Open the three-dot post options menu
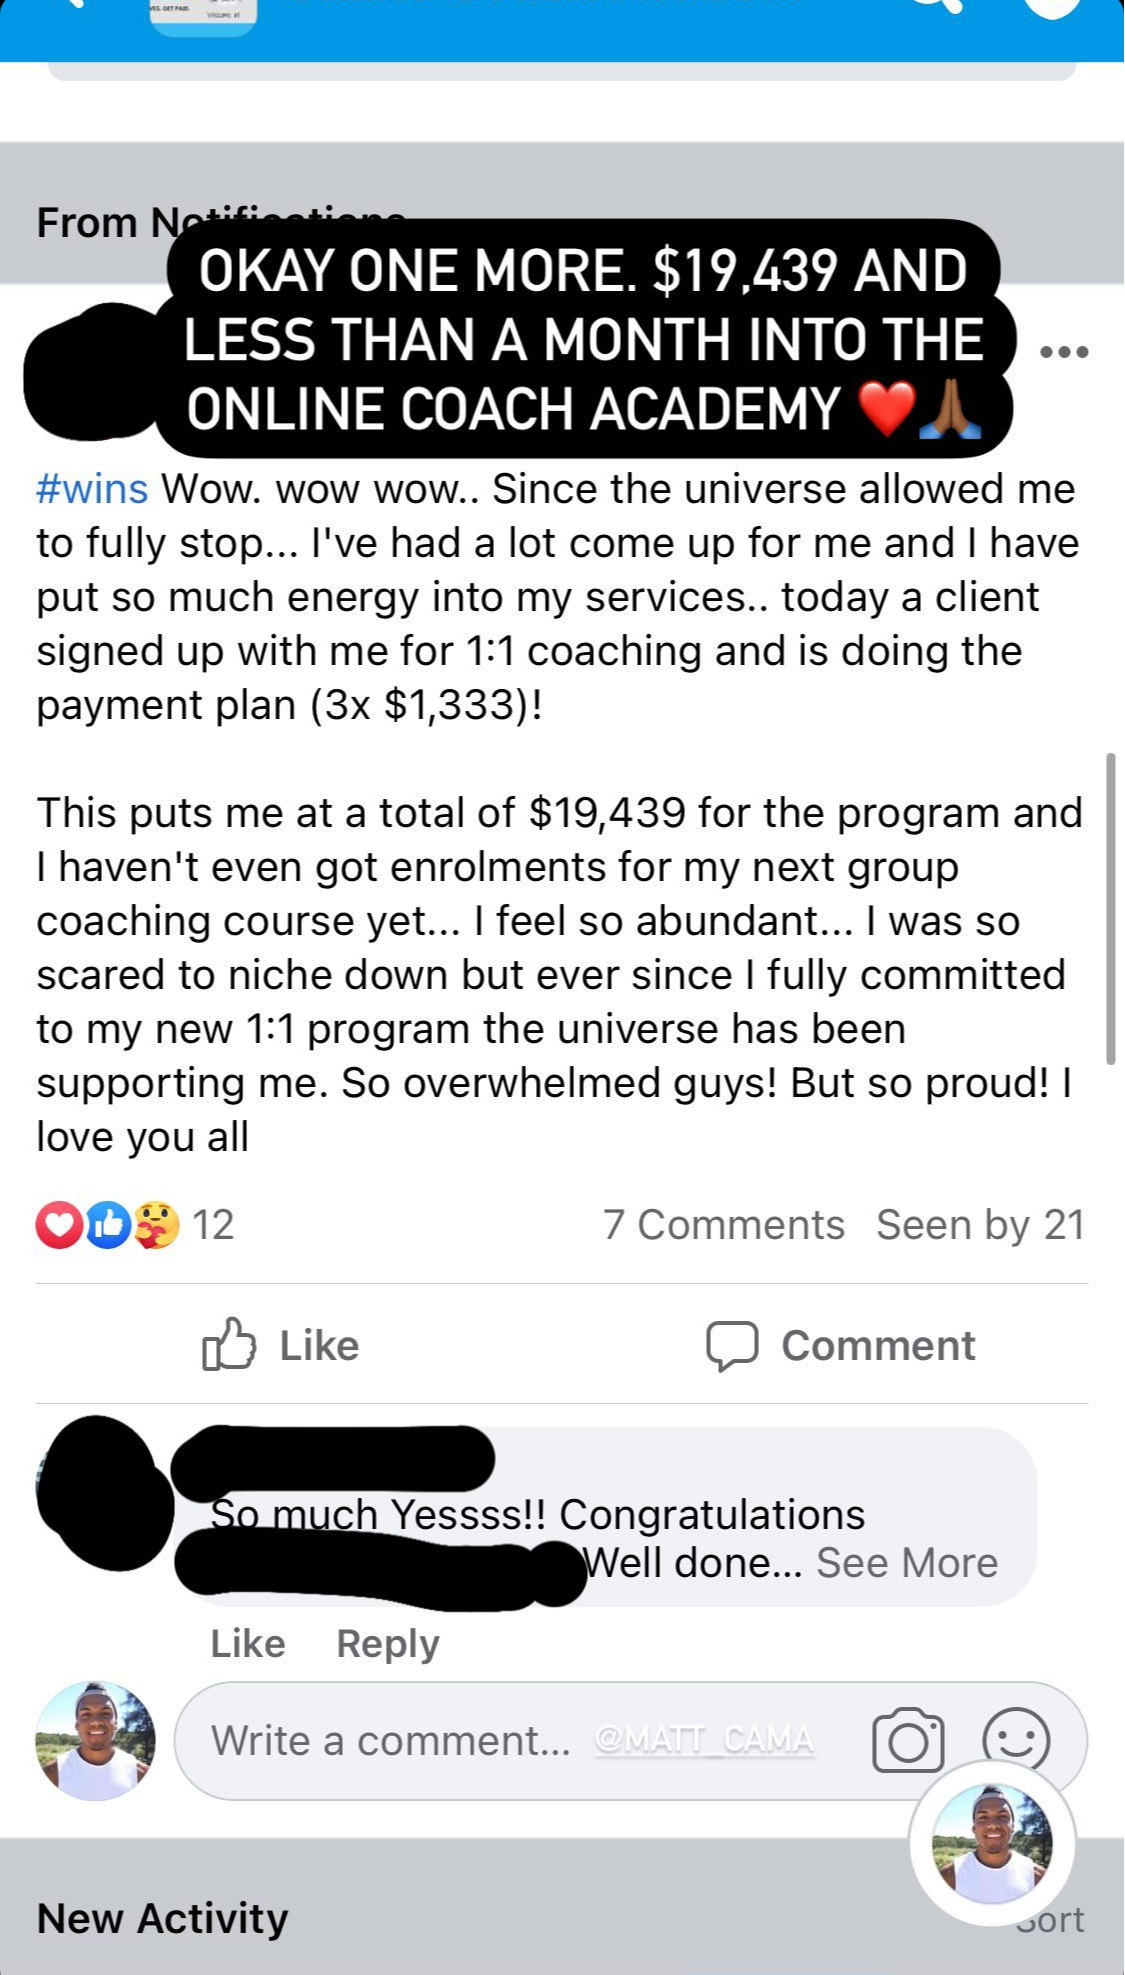The image size is (1125, 1975). pyautogui.click(x=1064, y=352)
